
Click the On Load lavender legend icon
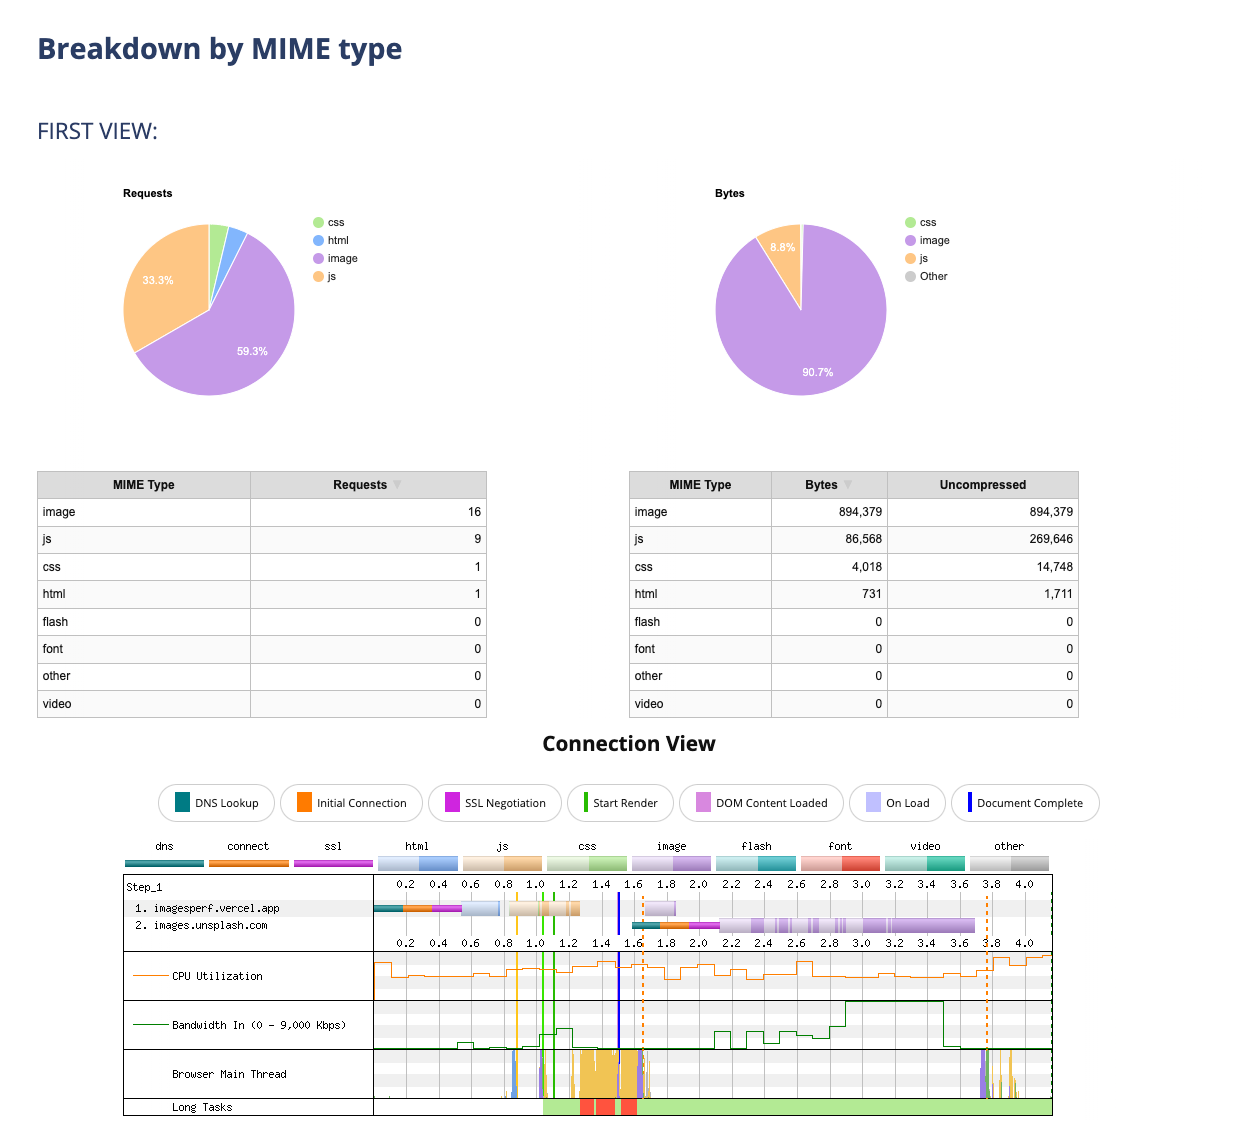click(873, 802)
